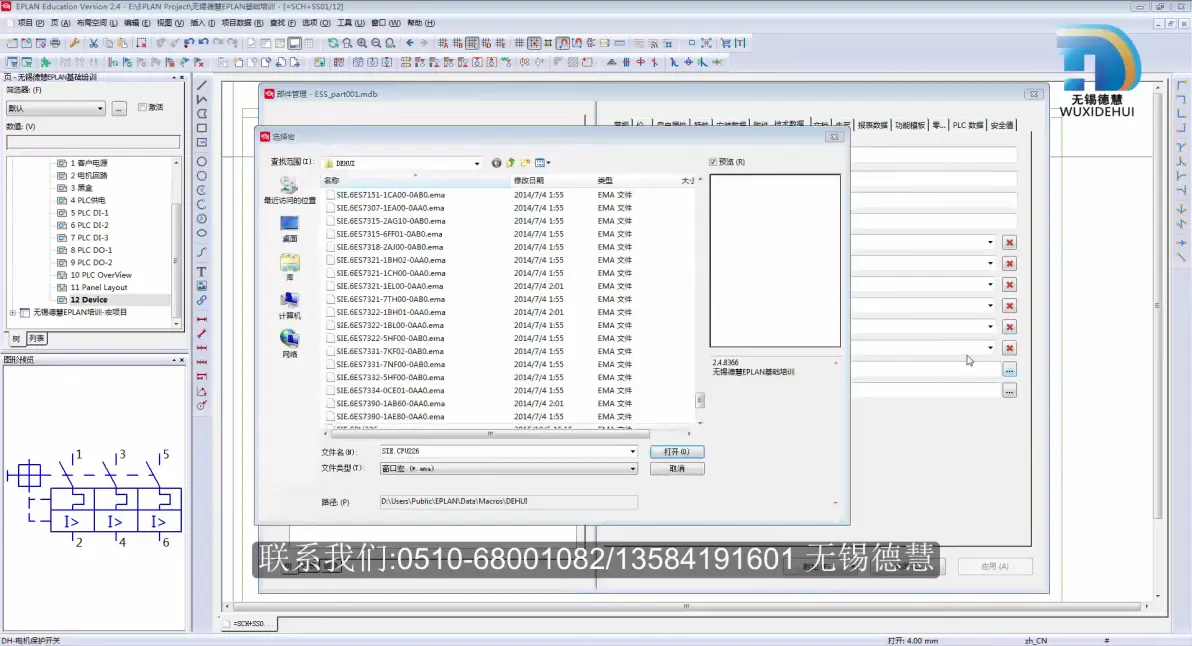Open Computer (计算机) in file dialog sidebar
This screenshot has width=1192, height=646.
click(x=290, y=306)
